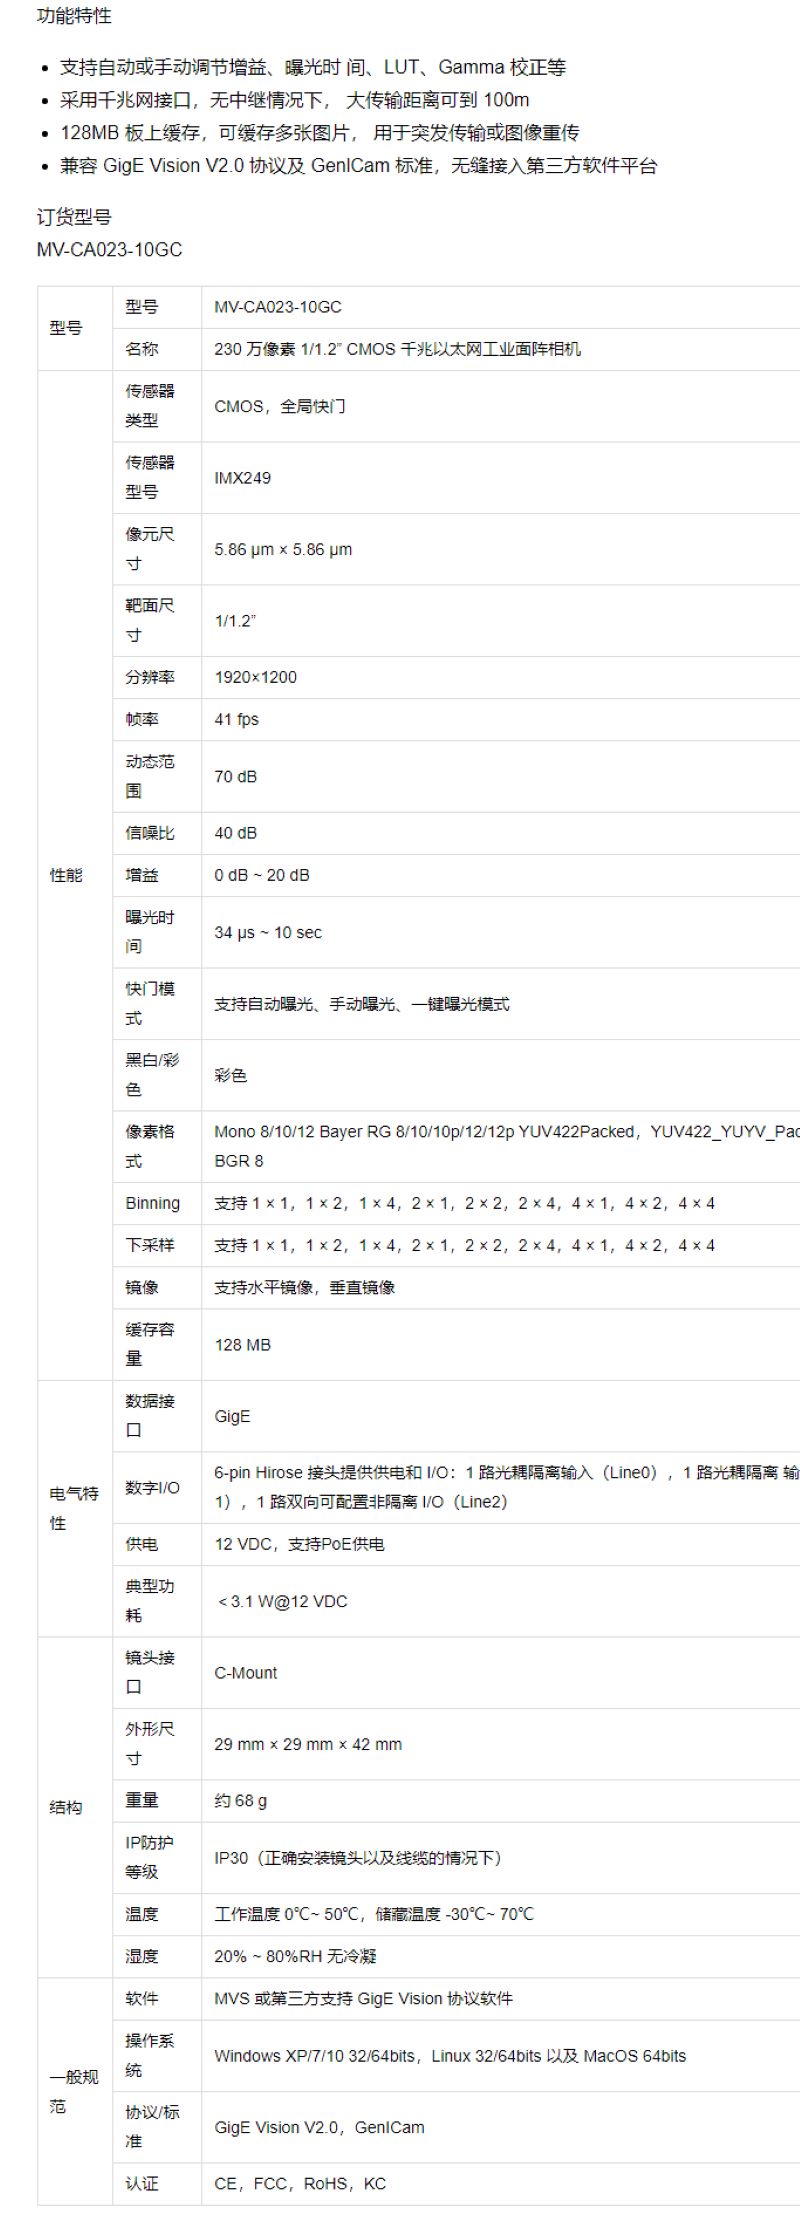Screen dimensions: 800x2240
Task: Click the dimensions 29 mm × 29 mm × 42 mm
Action: [x=308, y=1744]
